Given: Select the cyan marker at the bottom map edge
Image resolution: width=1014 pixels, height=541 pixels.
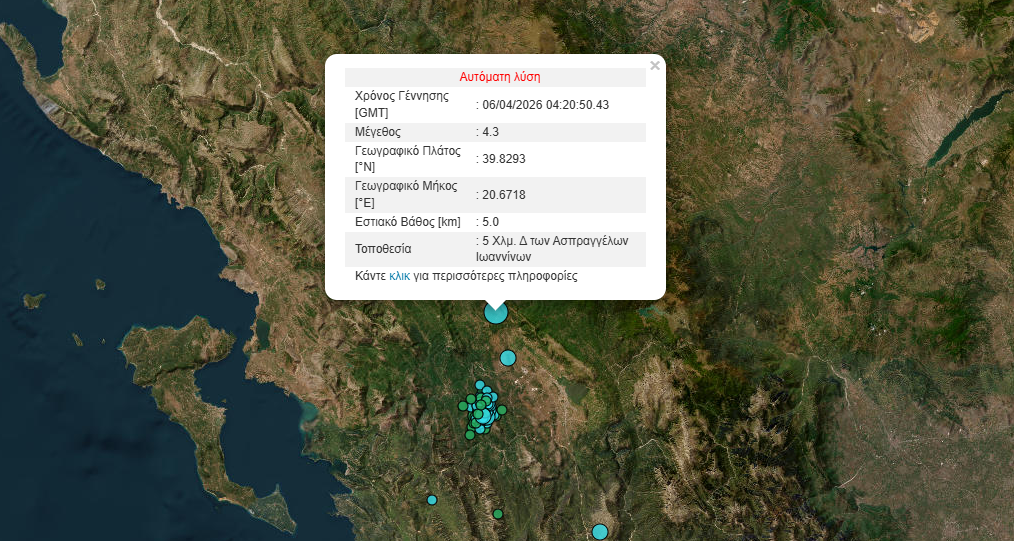Looking at the screenshot, I should 600,532.
